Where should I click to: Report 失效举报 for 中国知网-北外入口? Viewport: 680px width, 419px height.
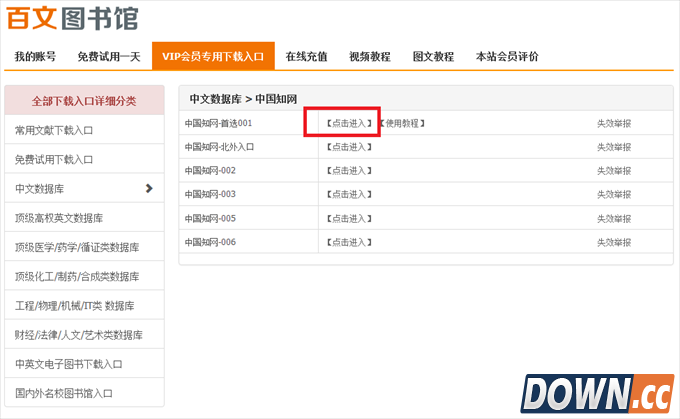coord(614,147)
